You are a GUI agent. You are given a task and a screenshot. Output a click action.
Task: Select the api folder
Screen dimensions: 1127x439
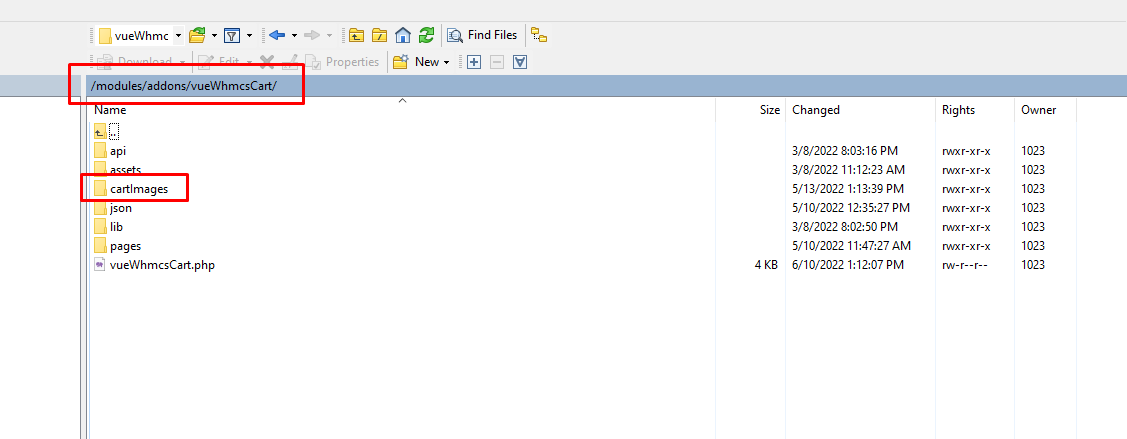pyautogui.click(x=118, y=151)
